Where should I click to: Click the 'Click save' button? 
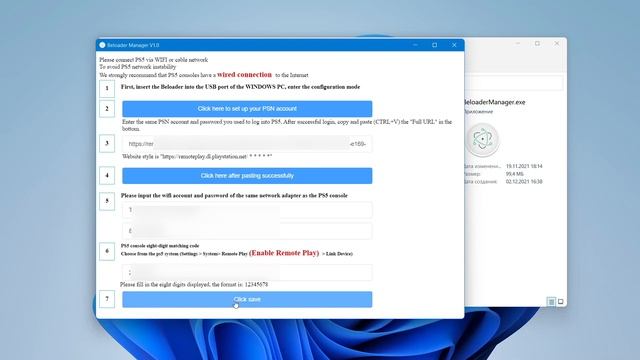point(247,299)
